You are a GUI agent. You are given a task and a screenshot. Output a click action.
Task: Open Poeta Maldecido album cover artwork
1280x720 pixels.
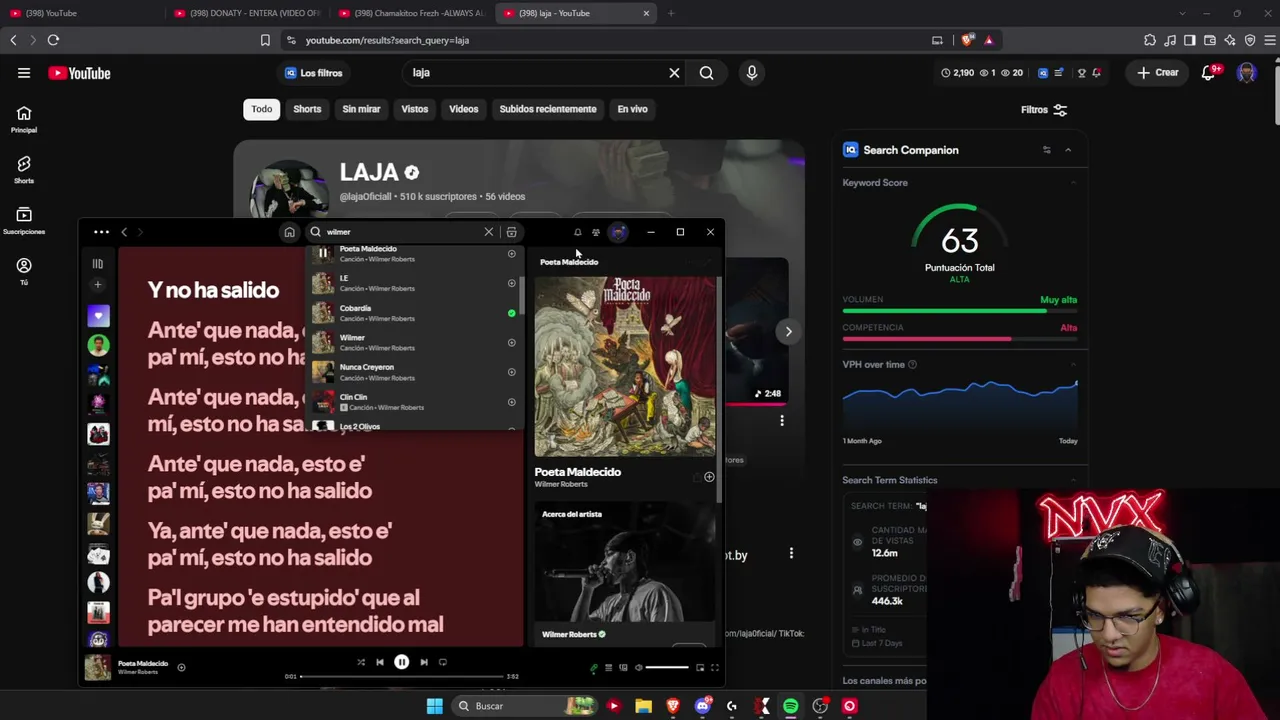[x=624, y=367]
